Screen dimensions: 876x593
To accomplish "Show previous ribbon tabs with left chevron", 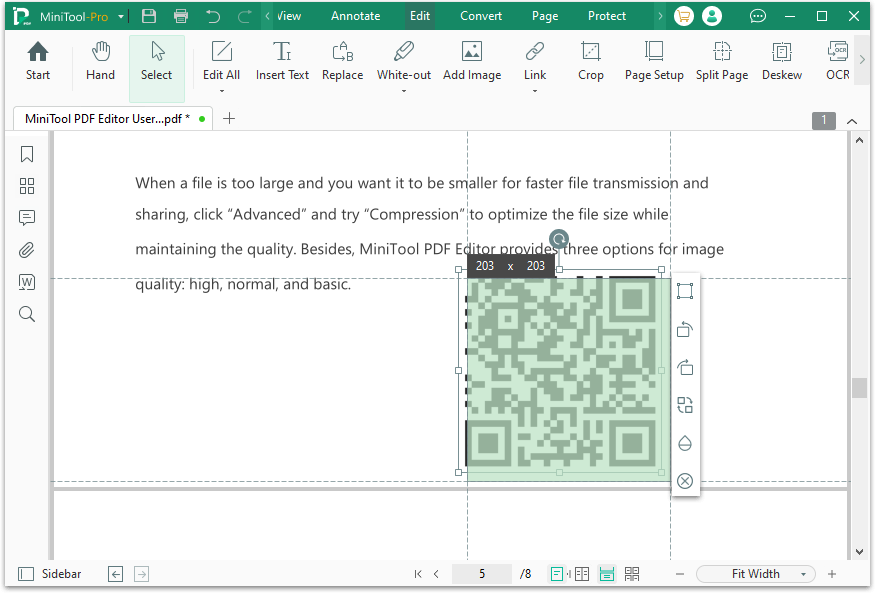I will pos(268,16).
